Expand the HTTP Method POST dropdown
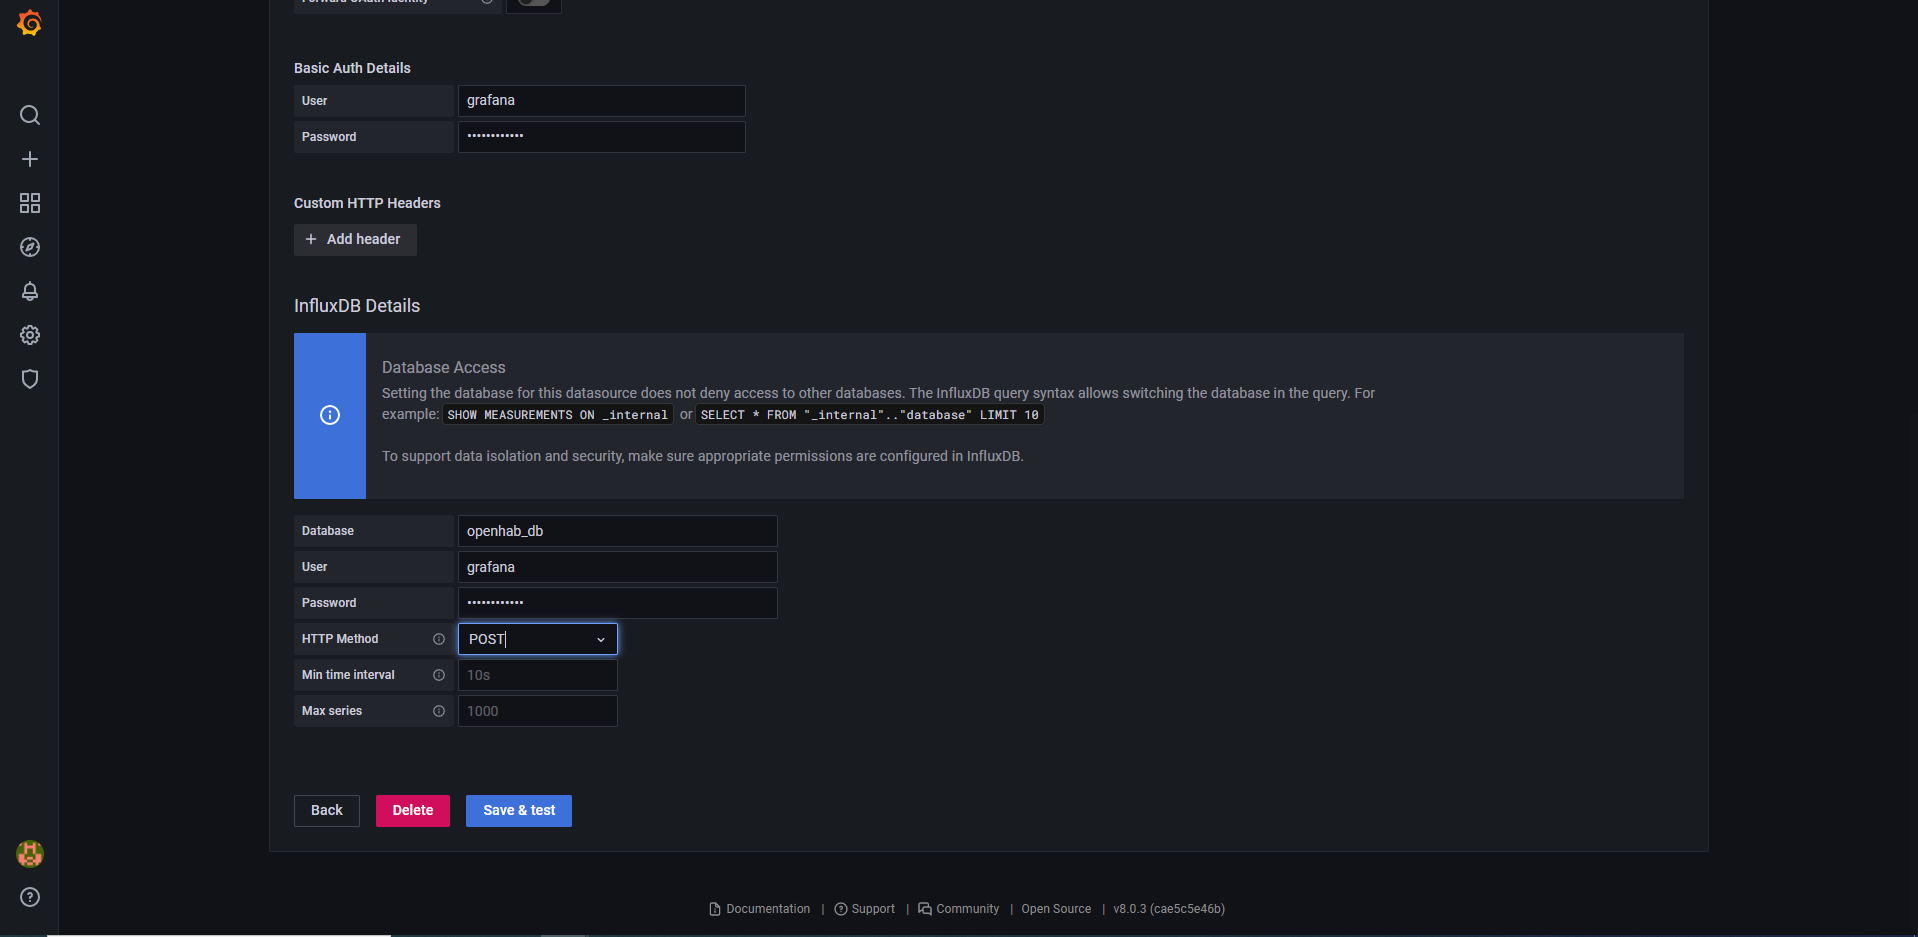Screen dimensions: 1918x937 pyautogui.click(x=538, y=639)
